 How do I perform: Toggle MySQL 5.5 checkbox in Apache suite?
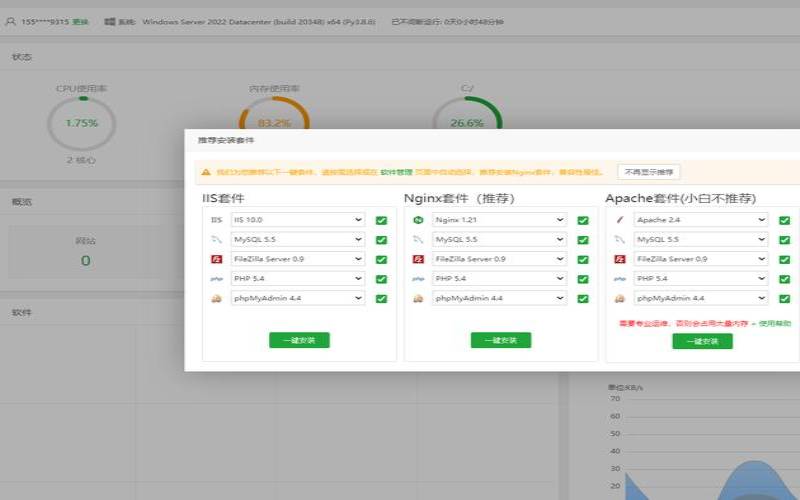click(x=785, y=240)
